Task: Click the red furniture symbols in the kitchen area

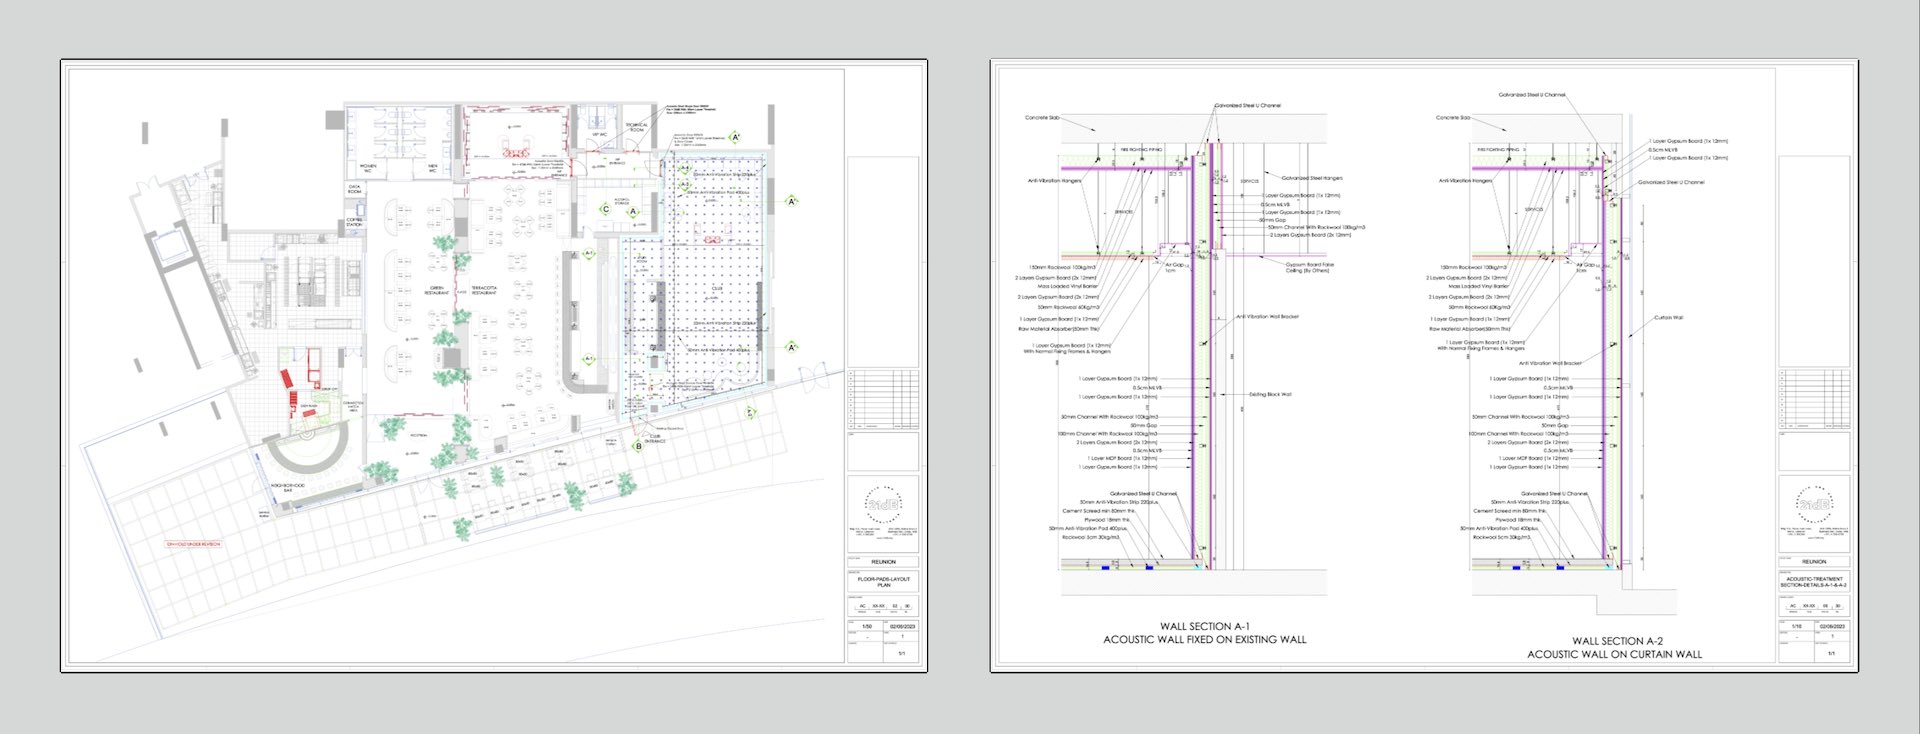Action: click(287, 381)
